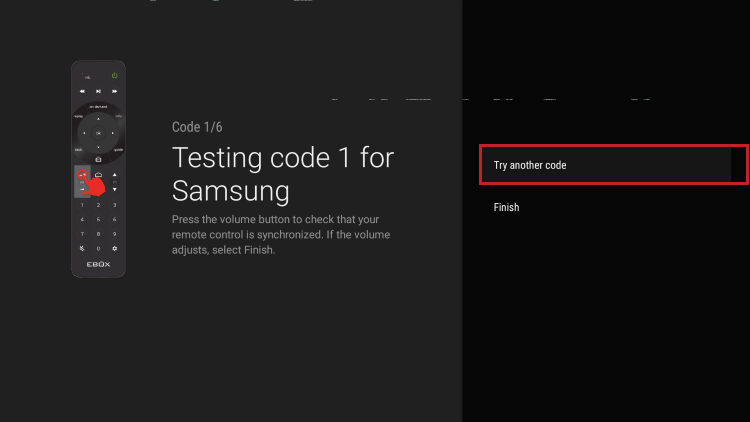Click the rewind icon on the remote
Viewport: 750px width, 422px height.
pyautogui.click(x=82, y=91)
